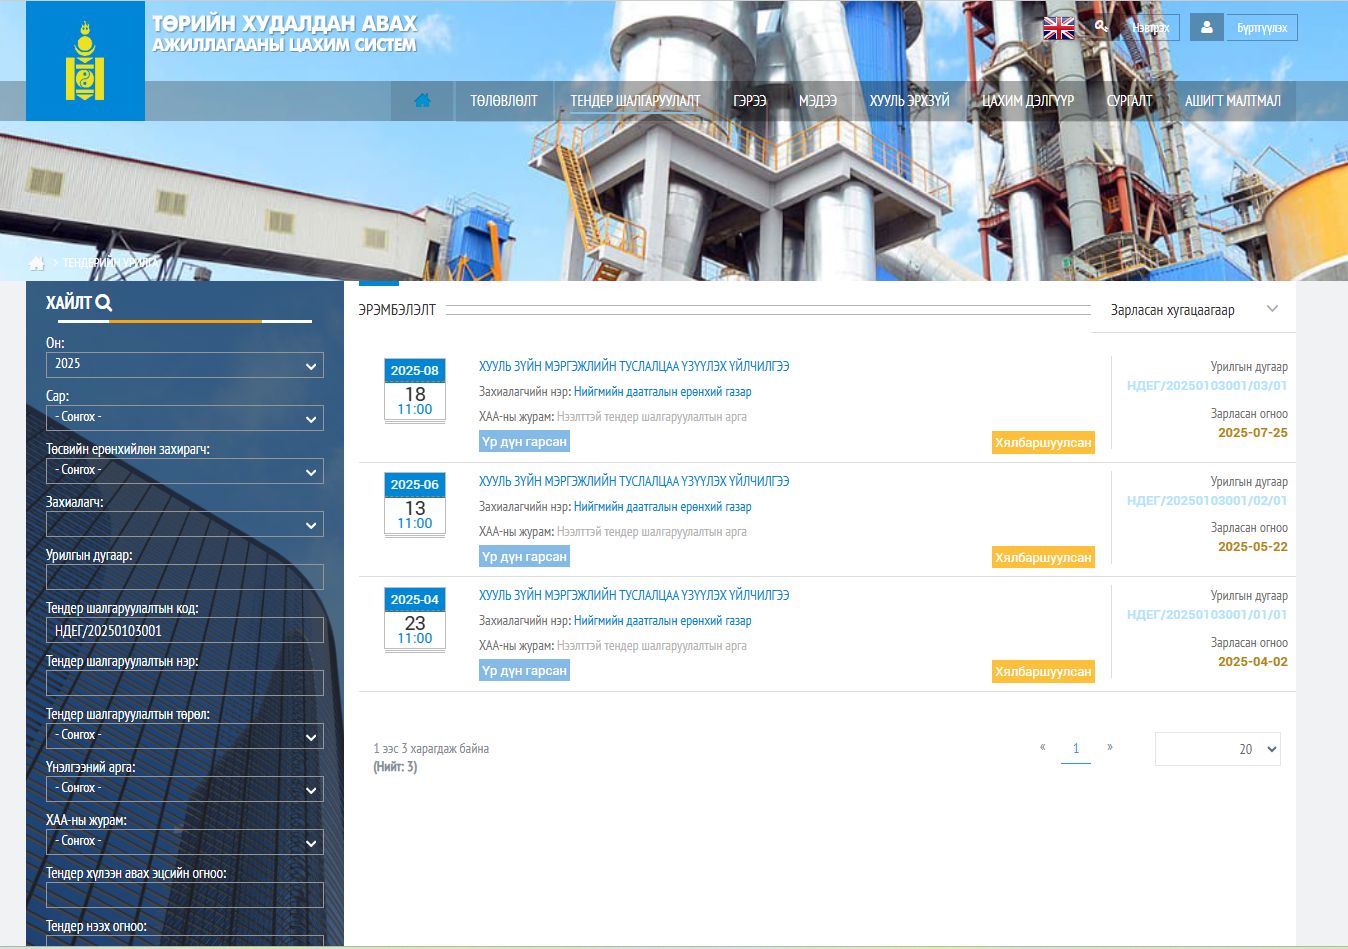Click the search magnifier icon beside ХАЙЛТ
Viewport: 1348px width, 949px height.
tap(104, 303)
